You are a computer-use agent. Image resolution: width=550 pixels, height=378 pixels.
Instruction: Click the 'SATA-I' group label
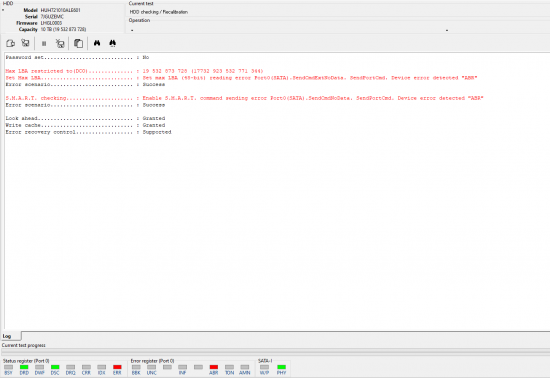click(265, 361)
